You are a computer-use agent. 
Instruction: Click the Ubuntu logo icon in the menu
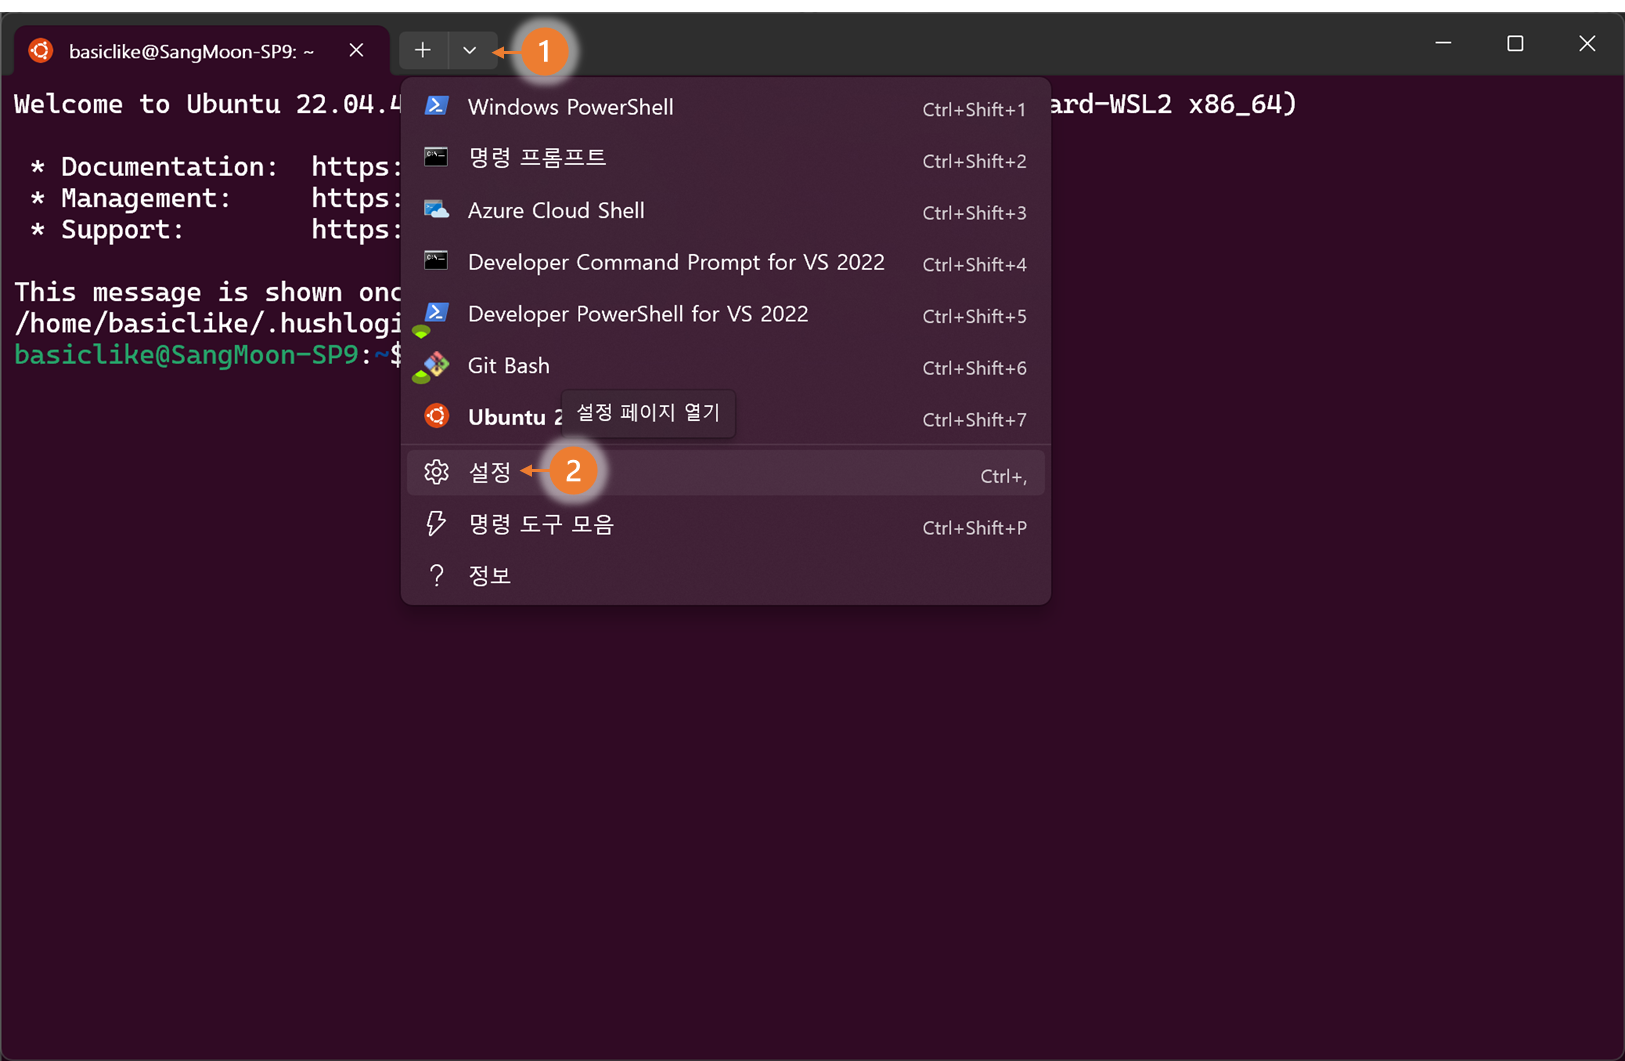pos(436,416)
